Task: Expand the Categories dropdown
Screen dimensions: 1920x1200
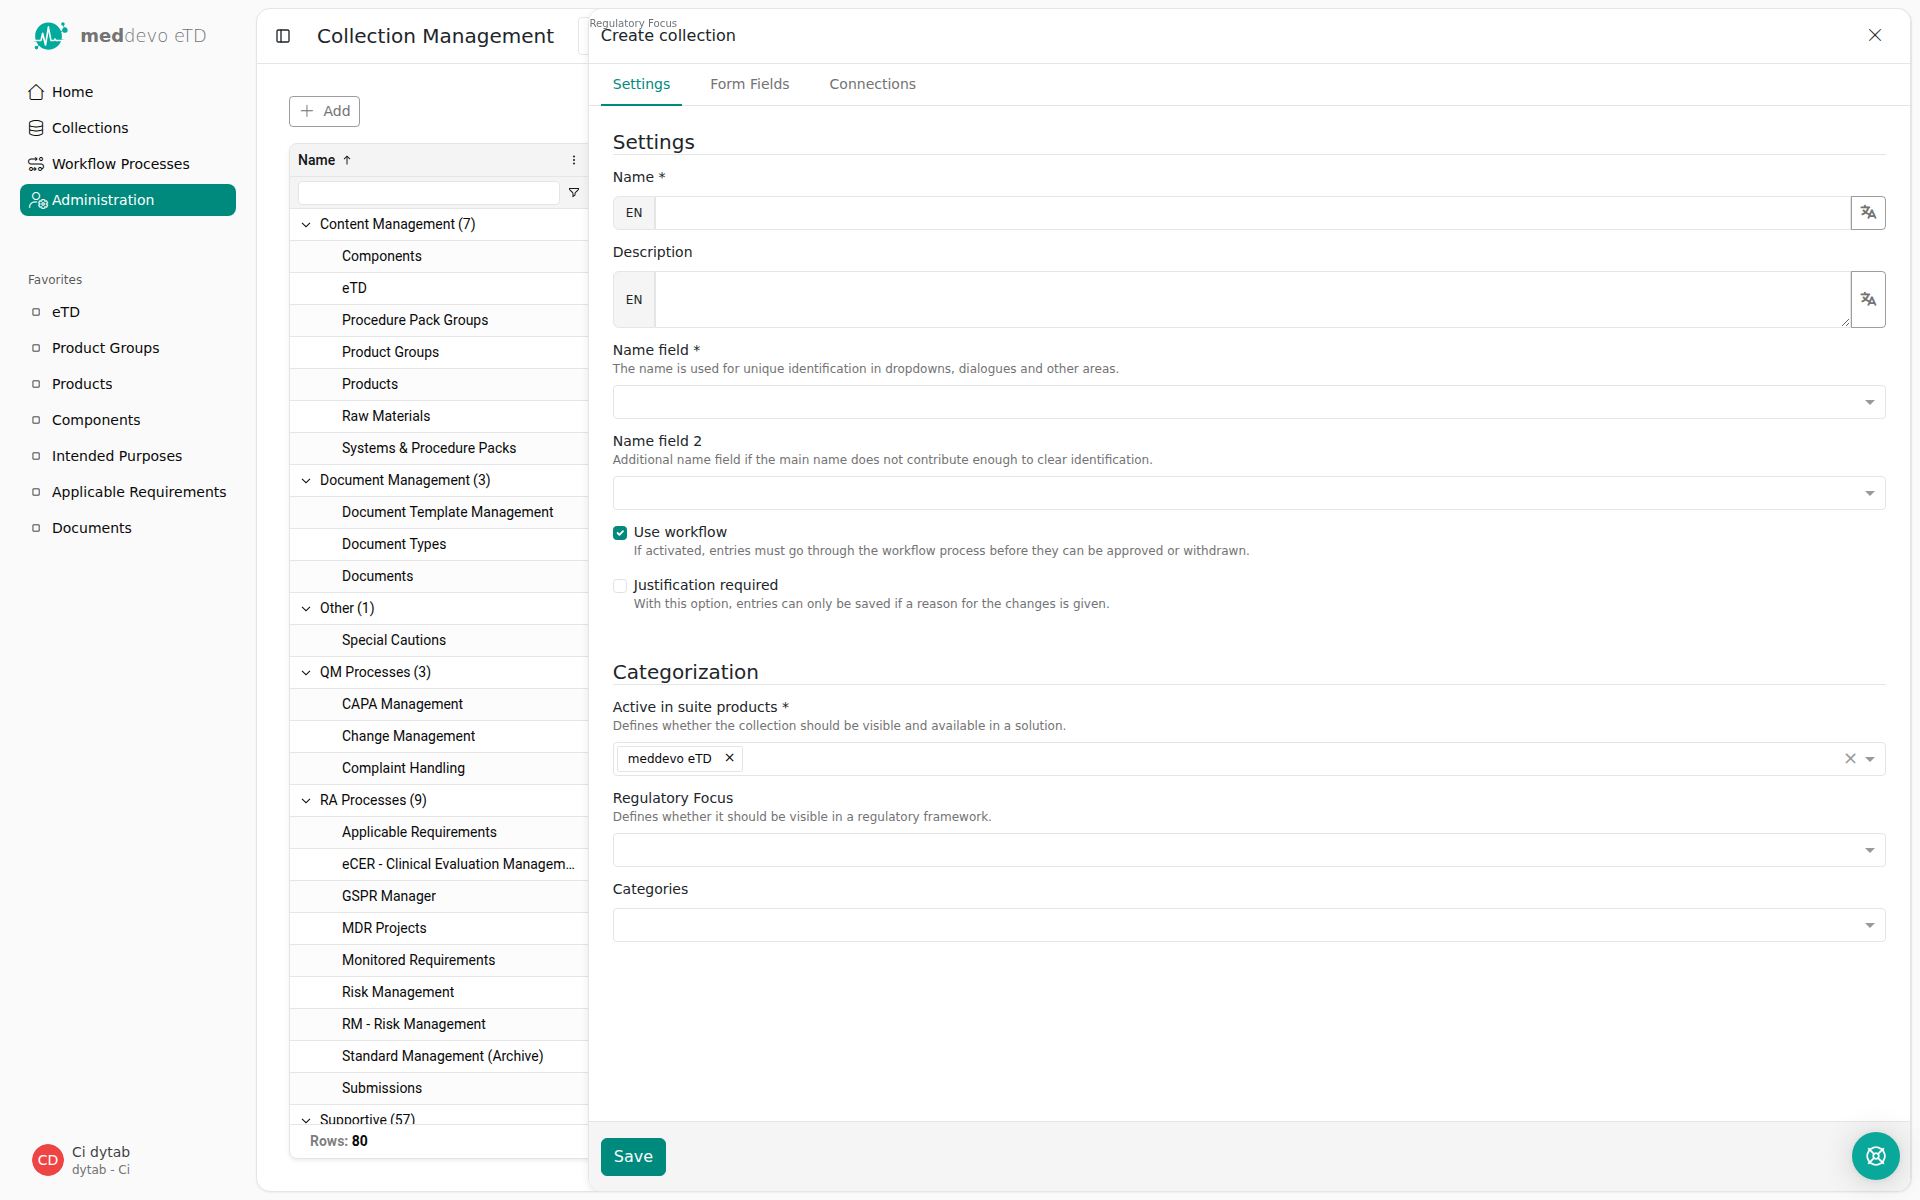Action: pos(1248,925)
